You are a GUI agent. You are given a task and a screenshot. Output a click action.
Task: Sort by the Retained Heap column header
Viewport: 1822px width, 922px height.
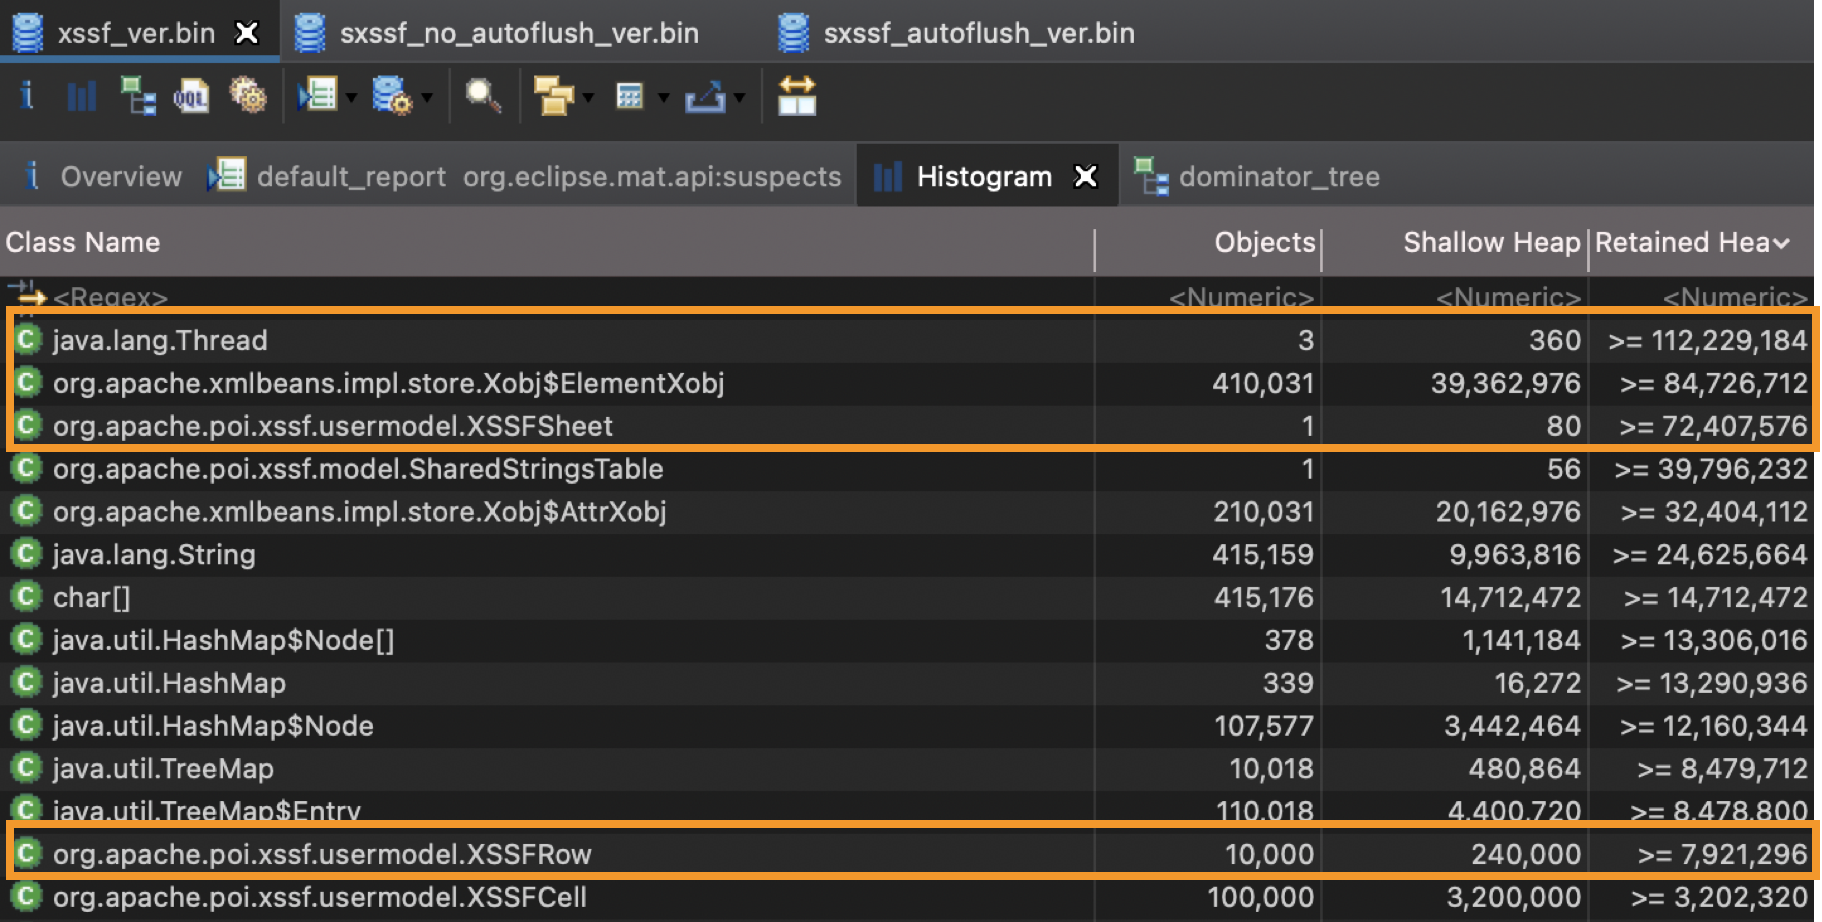pyautogui.click(x=1701, y=243)
